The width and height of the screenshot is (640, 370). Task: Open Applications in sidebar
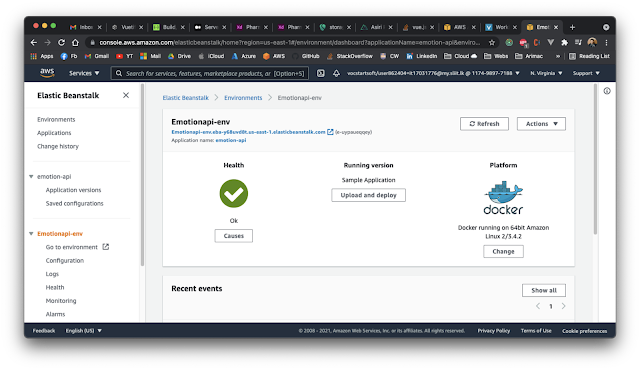pos(54,133)
